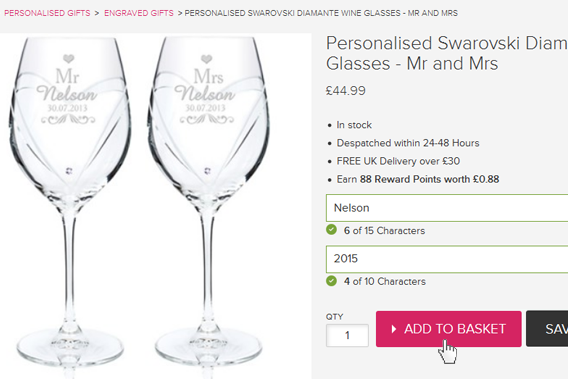
Task: Click the diamante crystal on the right glass
Action: [207, 171]
